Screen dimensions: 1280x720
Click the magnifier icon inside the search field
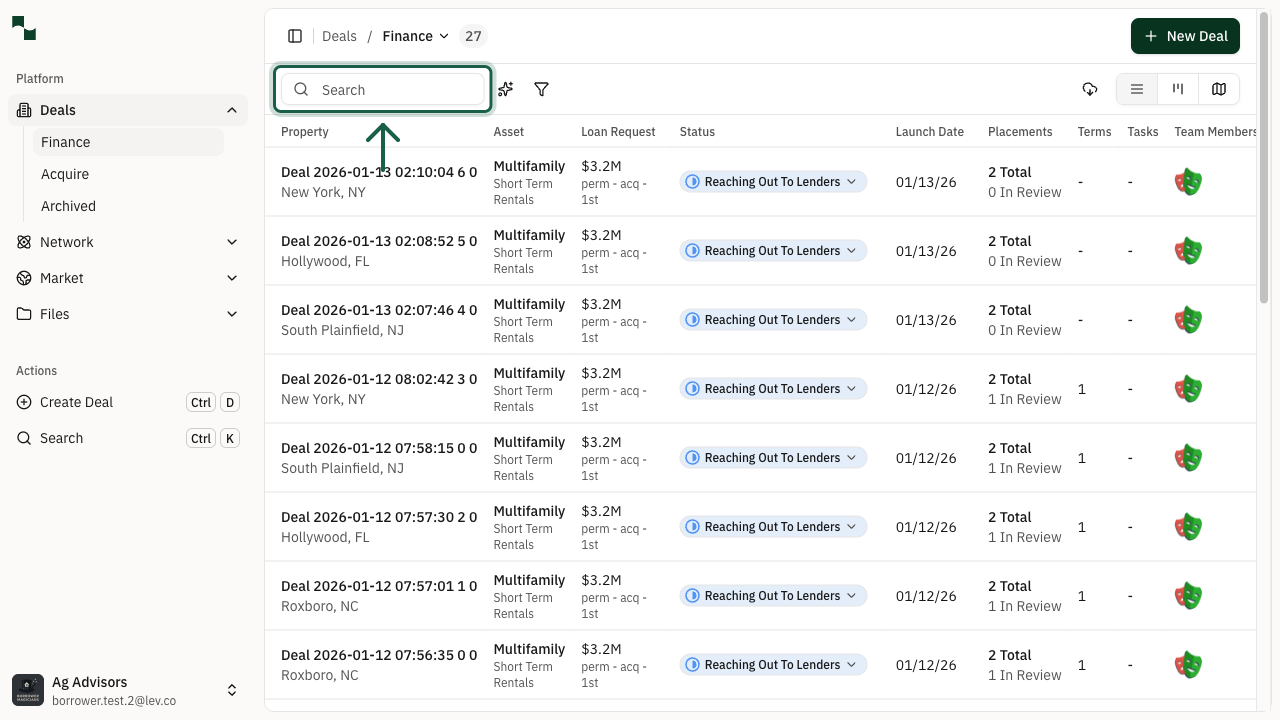coord(301,89)
